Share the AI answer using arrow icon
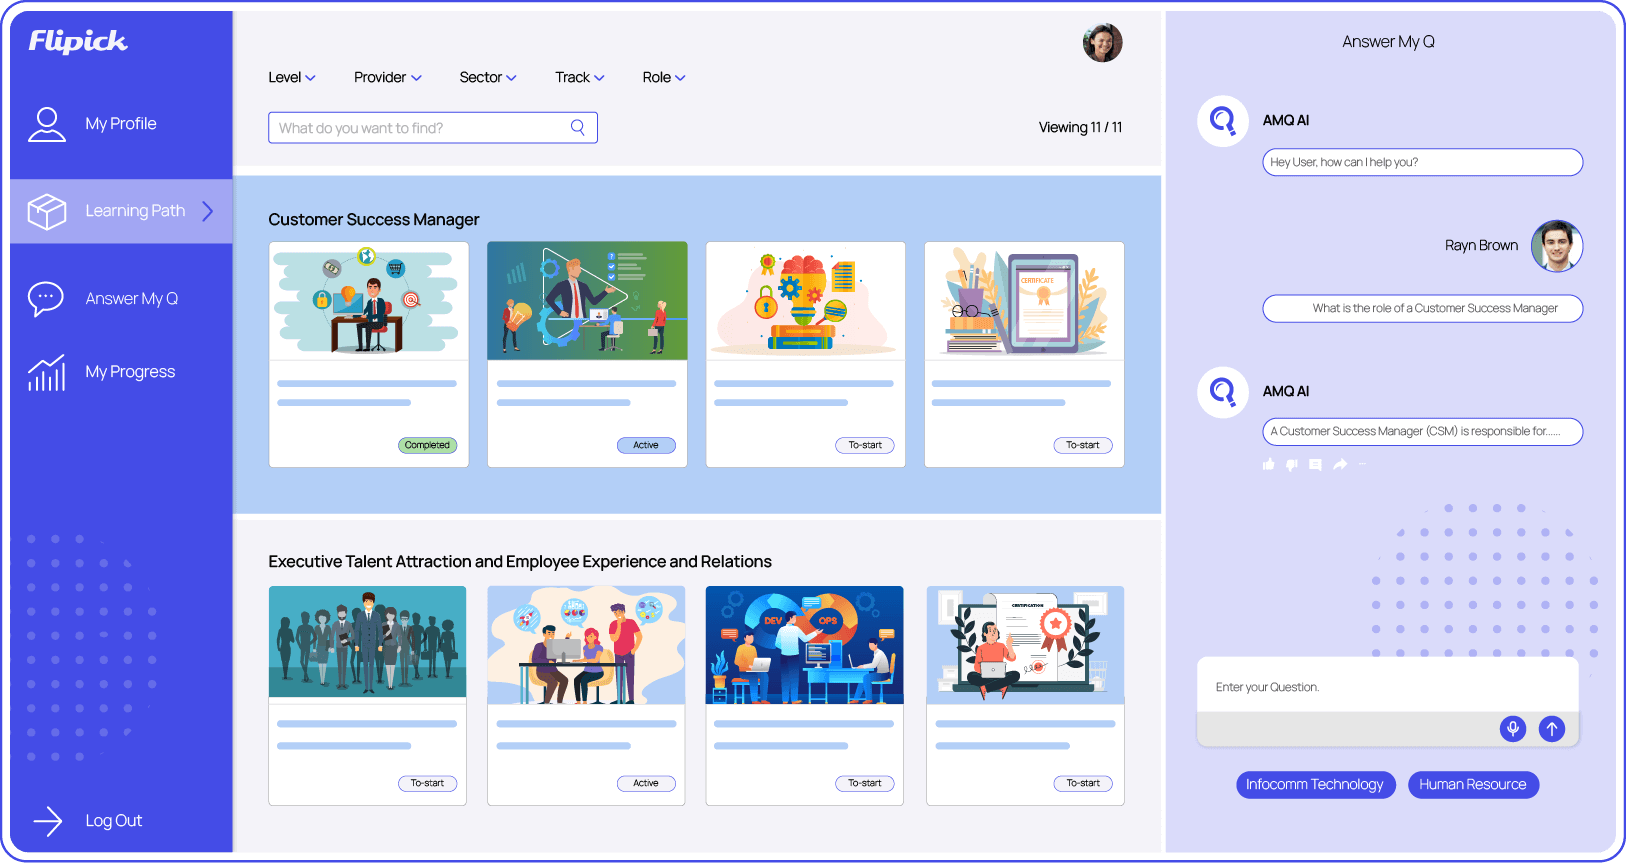The width and height of the screenshot is (1626, 863). [1339, 464]
